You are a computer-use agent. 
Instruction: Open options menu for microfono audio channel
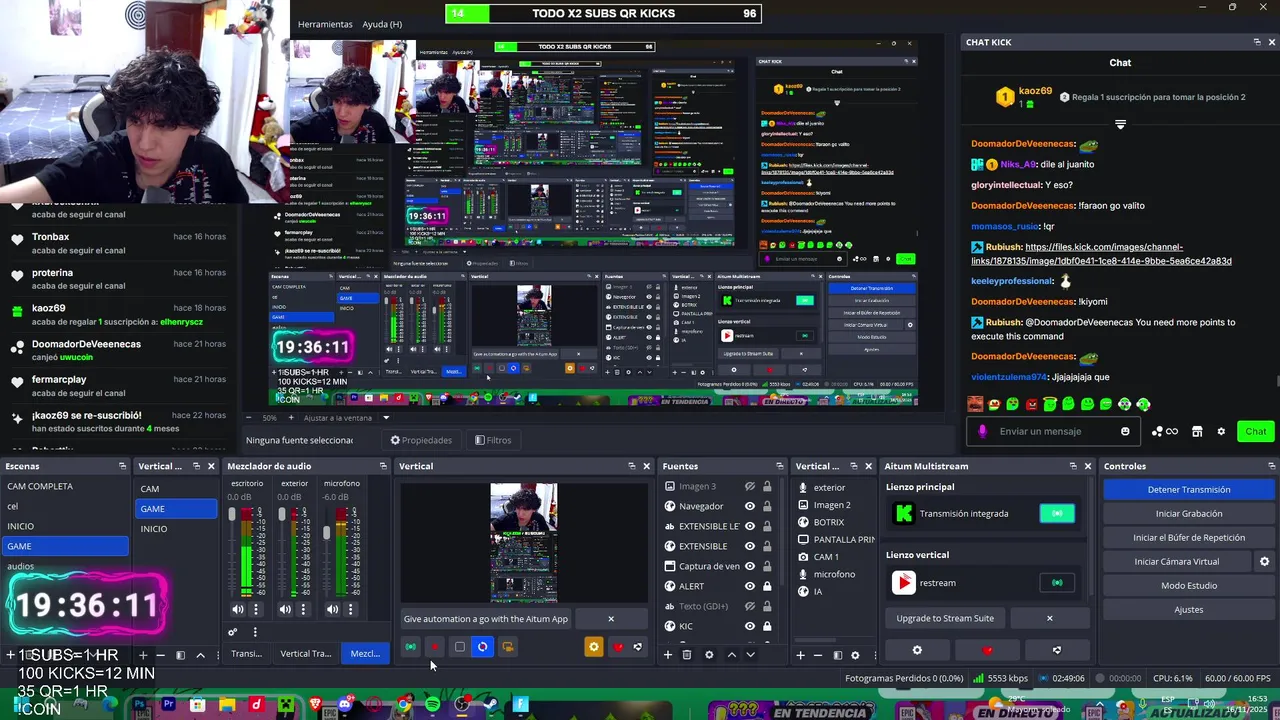click(351, 609)
